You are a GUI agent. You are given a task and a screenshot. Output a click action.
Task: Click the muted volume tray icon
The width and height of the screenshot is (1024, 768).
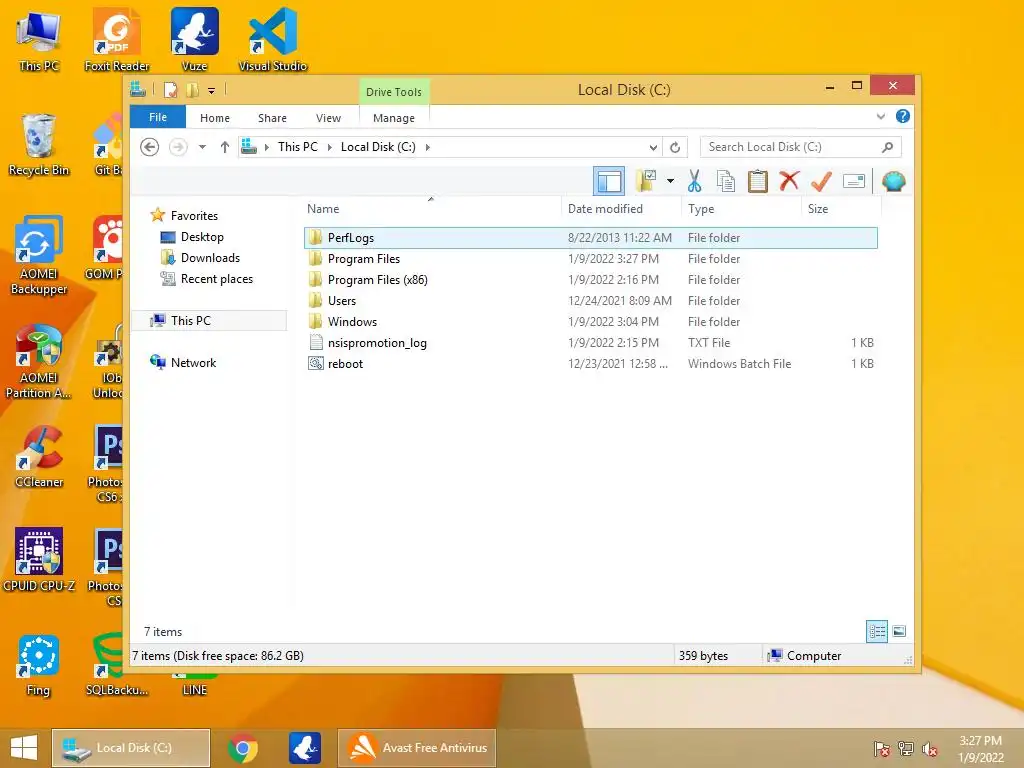click(x=929, y=748)
